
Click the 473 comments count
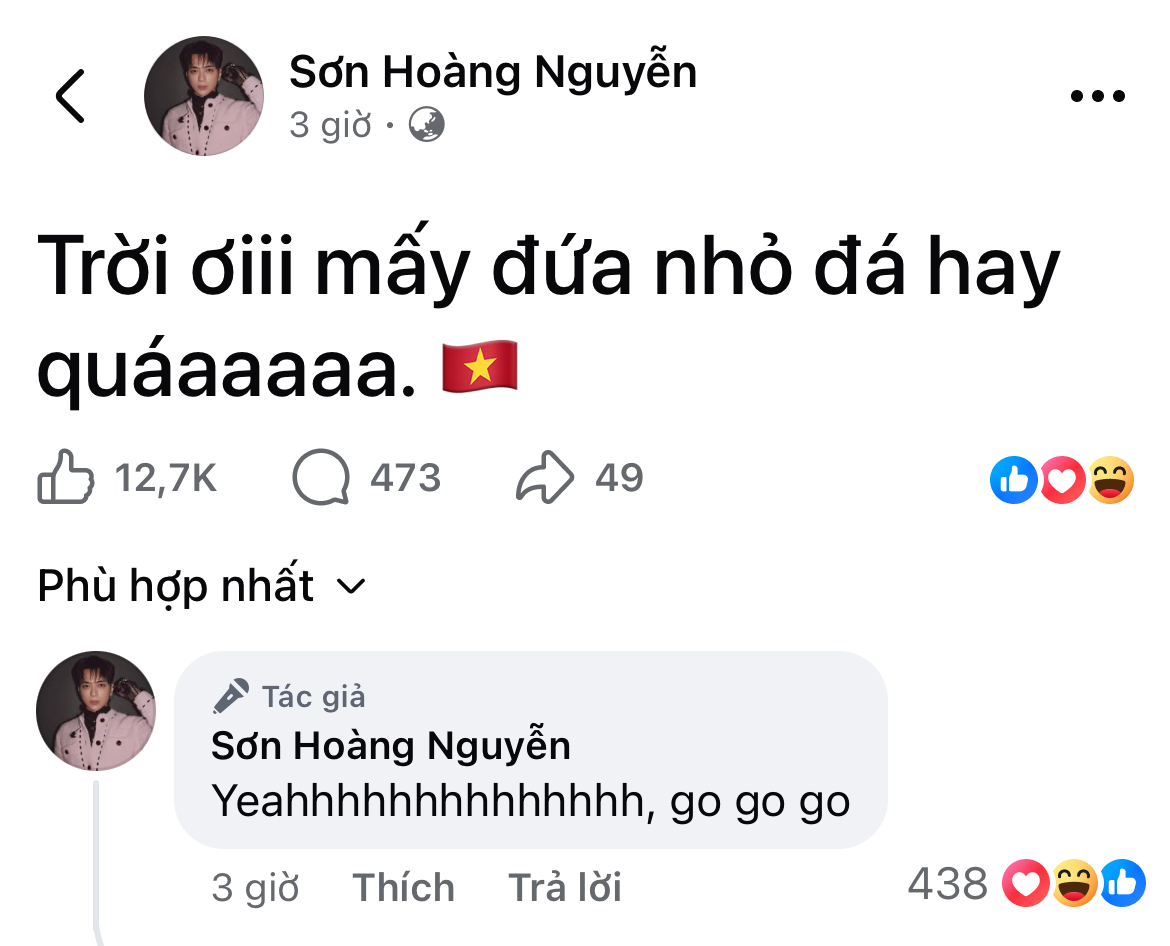pos(405,478)
